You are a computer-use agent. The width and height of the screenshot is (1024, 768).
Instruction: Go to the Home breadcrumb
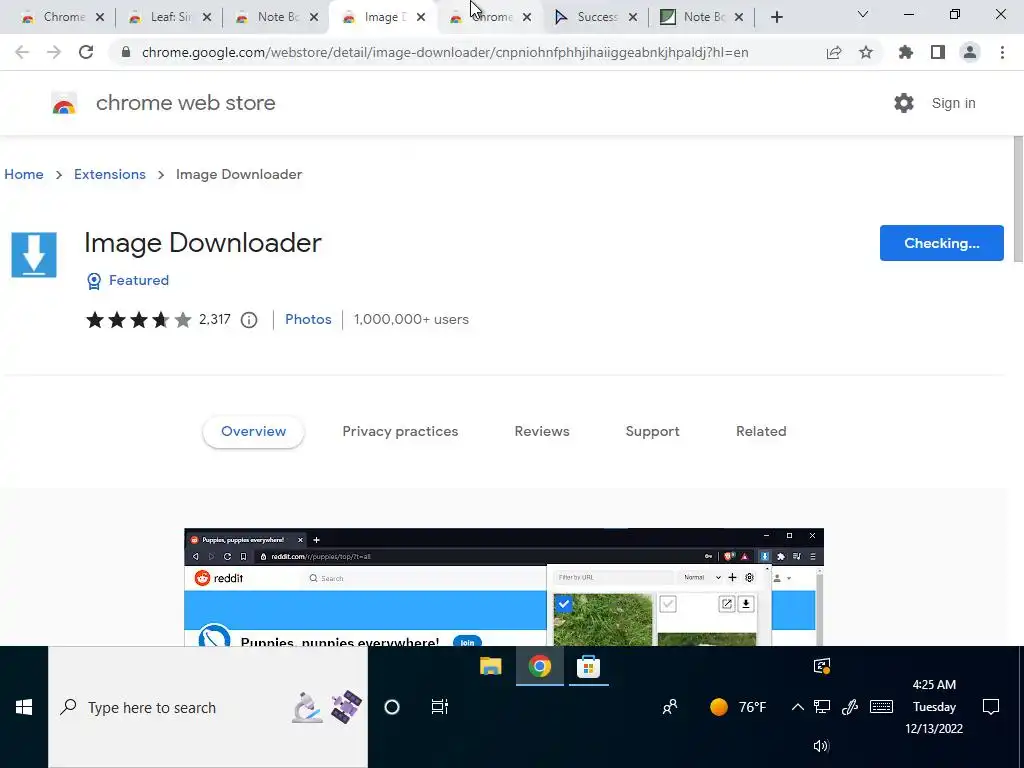click(x=24, y=174)
